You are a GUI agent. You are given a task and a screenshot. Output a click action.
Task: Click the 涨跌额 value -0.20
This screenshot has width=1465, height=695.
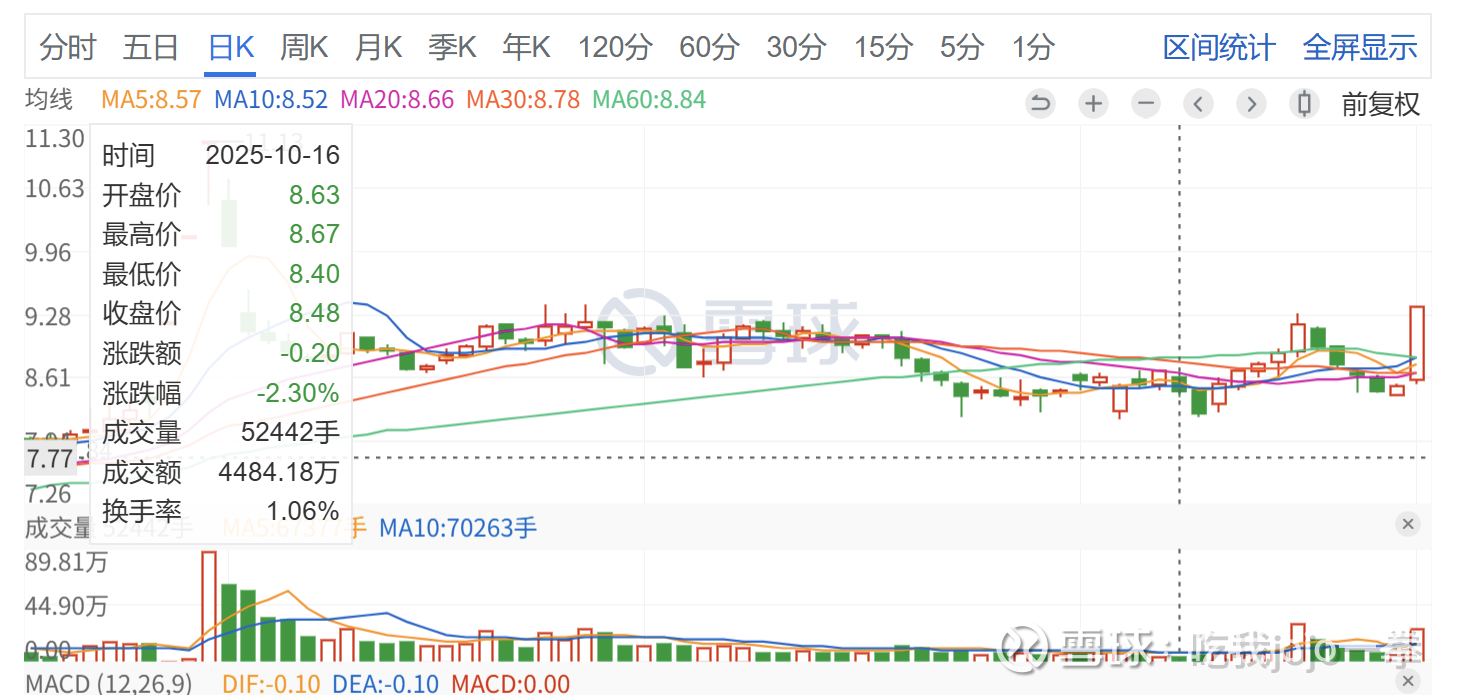click(x=311, y=353)
